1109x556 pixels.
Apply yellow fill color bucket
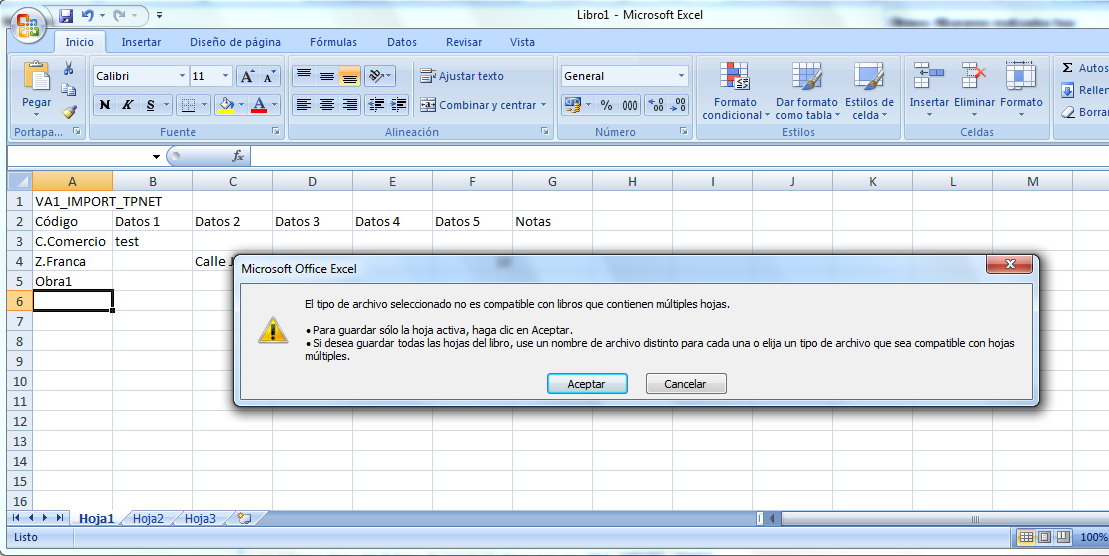click(226, 105)
